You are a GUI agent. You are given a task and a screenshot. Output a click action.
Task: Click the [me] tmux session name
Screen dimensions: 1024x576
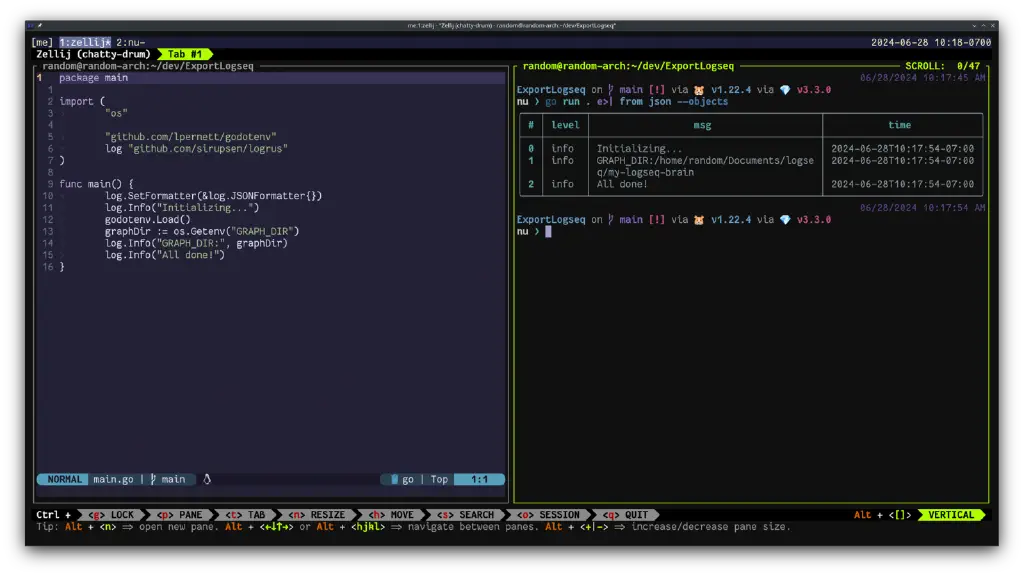pos(42,42)
